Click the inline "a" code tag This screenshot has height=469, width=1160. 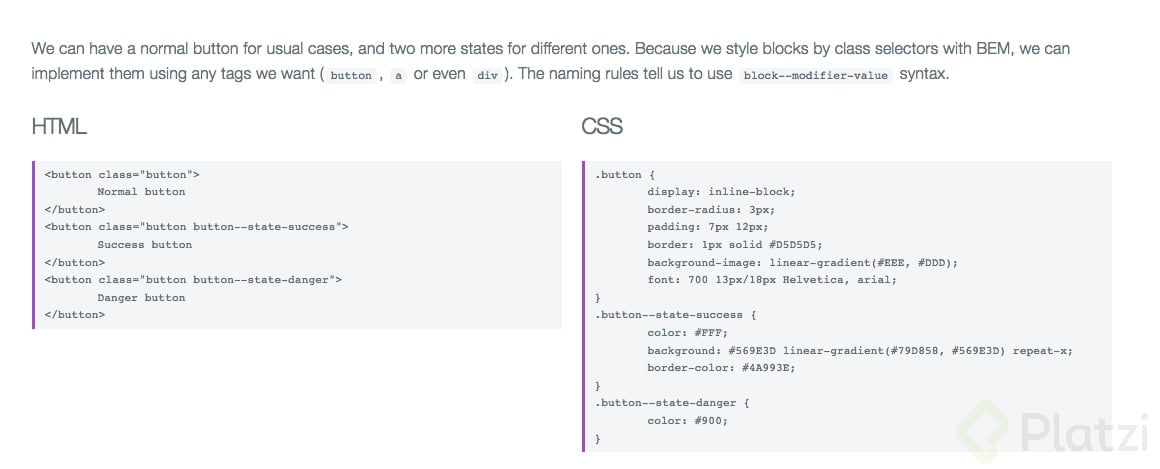[x=398, y=75]
